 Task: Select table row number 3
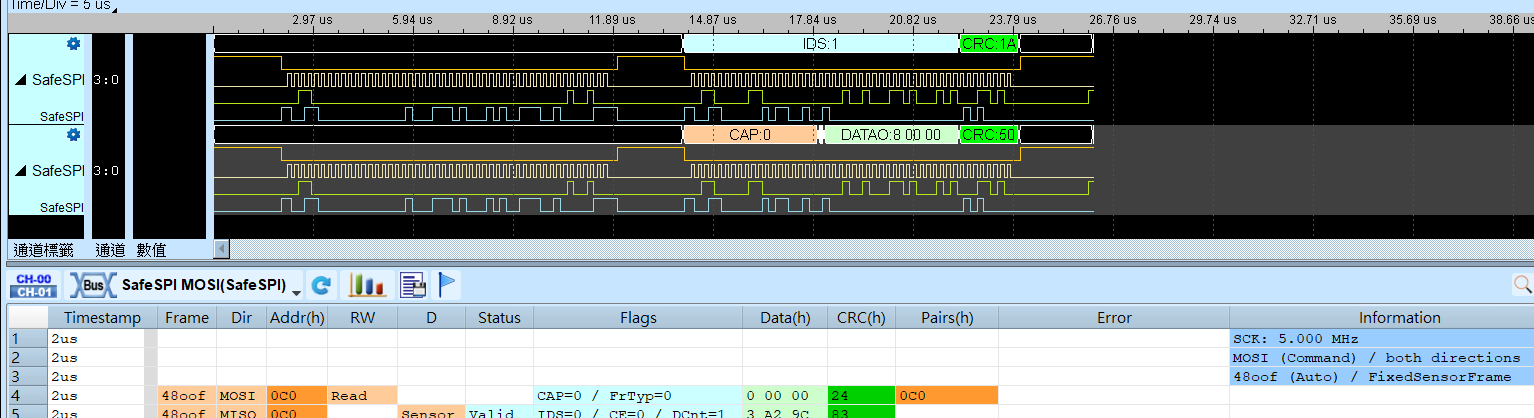[28, 376]
